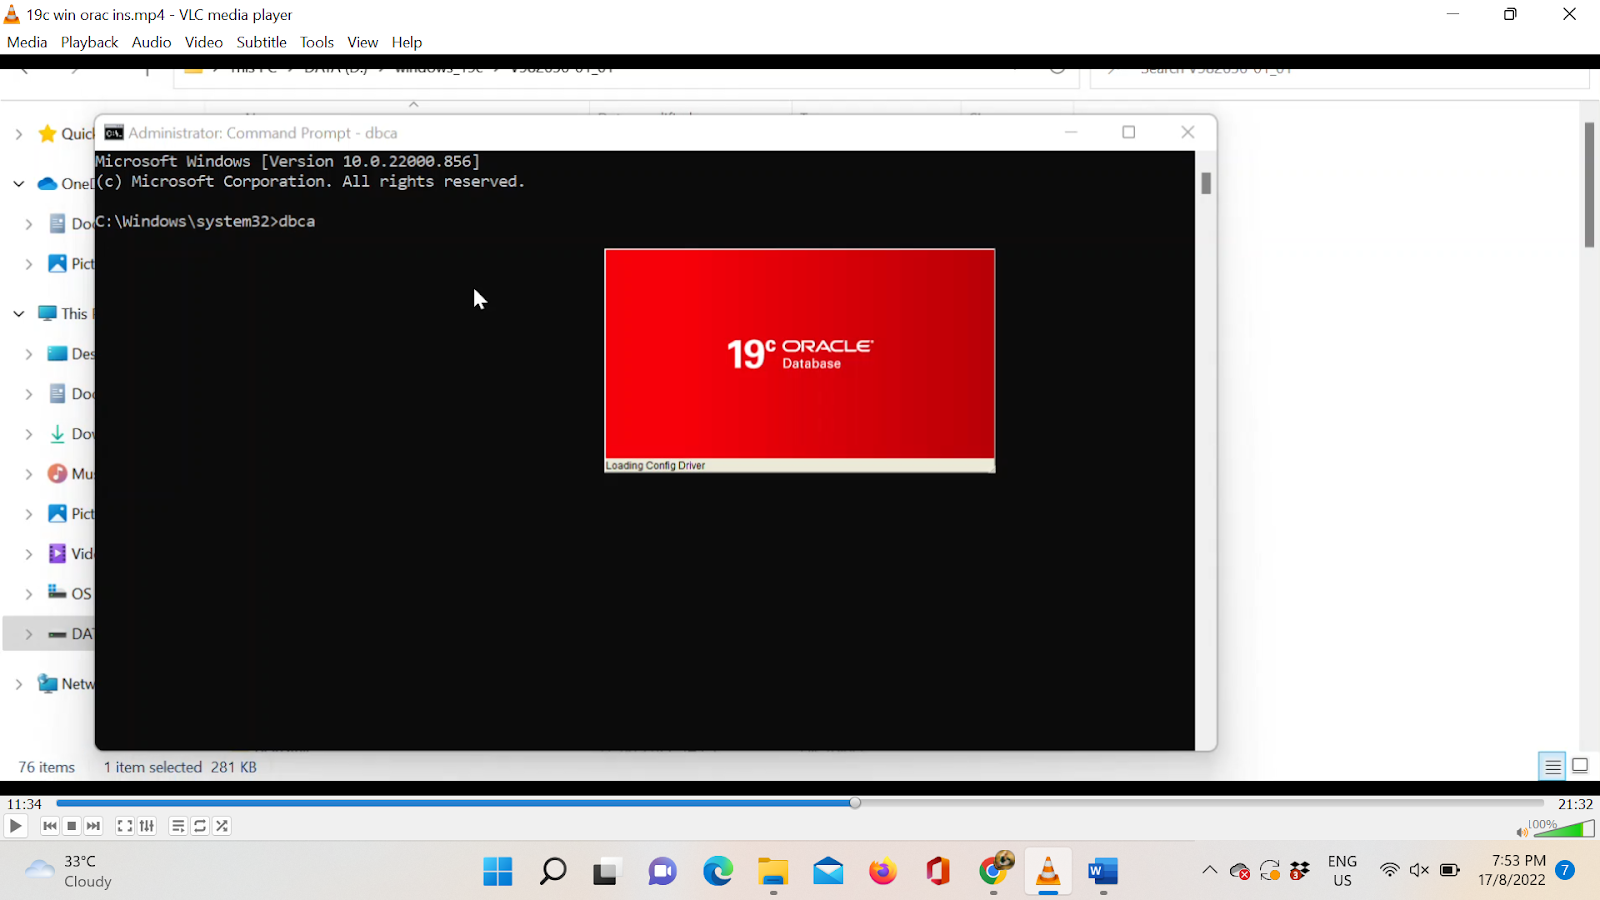Screen dimensions: 1600x900
Task: Unmute the system volume in the tray
Action: click(x=1419, y=870)
